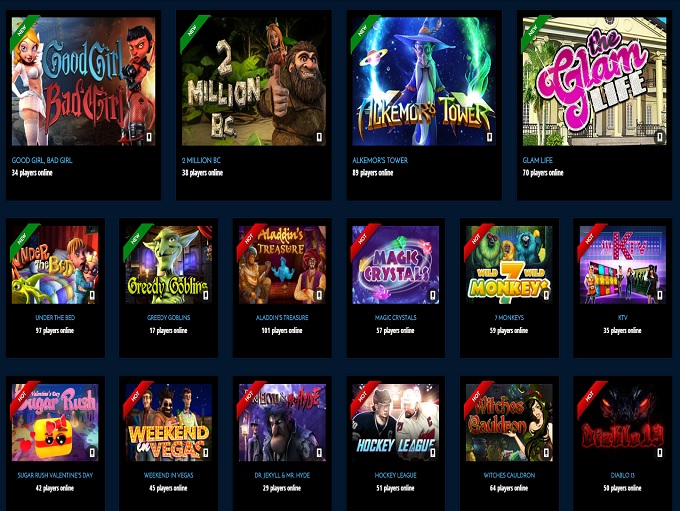Screen dimensions: 680x511
Task: Click the NEW ribbon on Under the Bed
Action: click(x=24, y=241)
